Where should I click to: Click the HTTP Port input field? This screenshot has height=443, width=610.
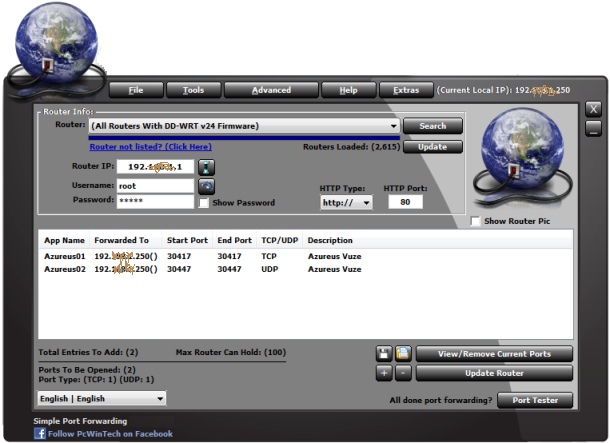(x=405, y=202)
